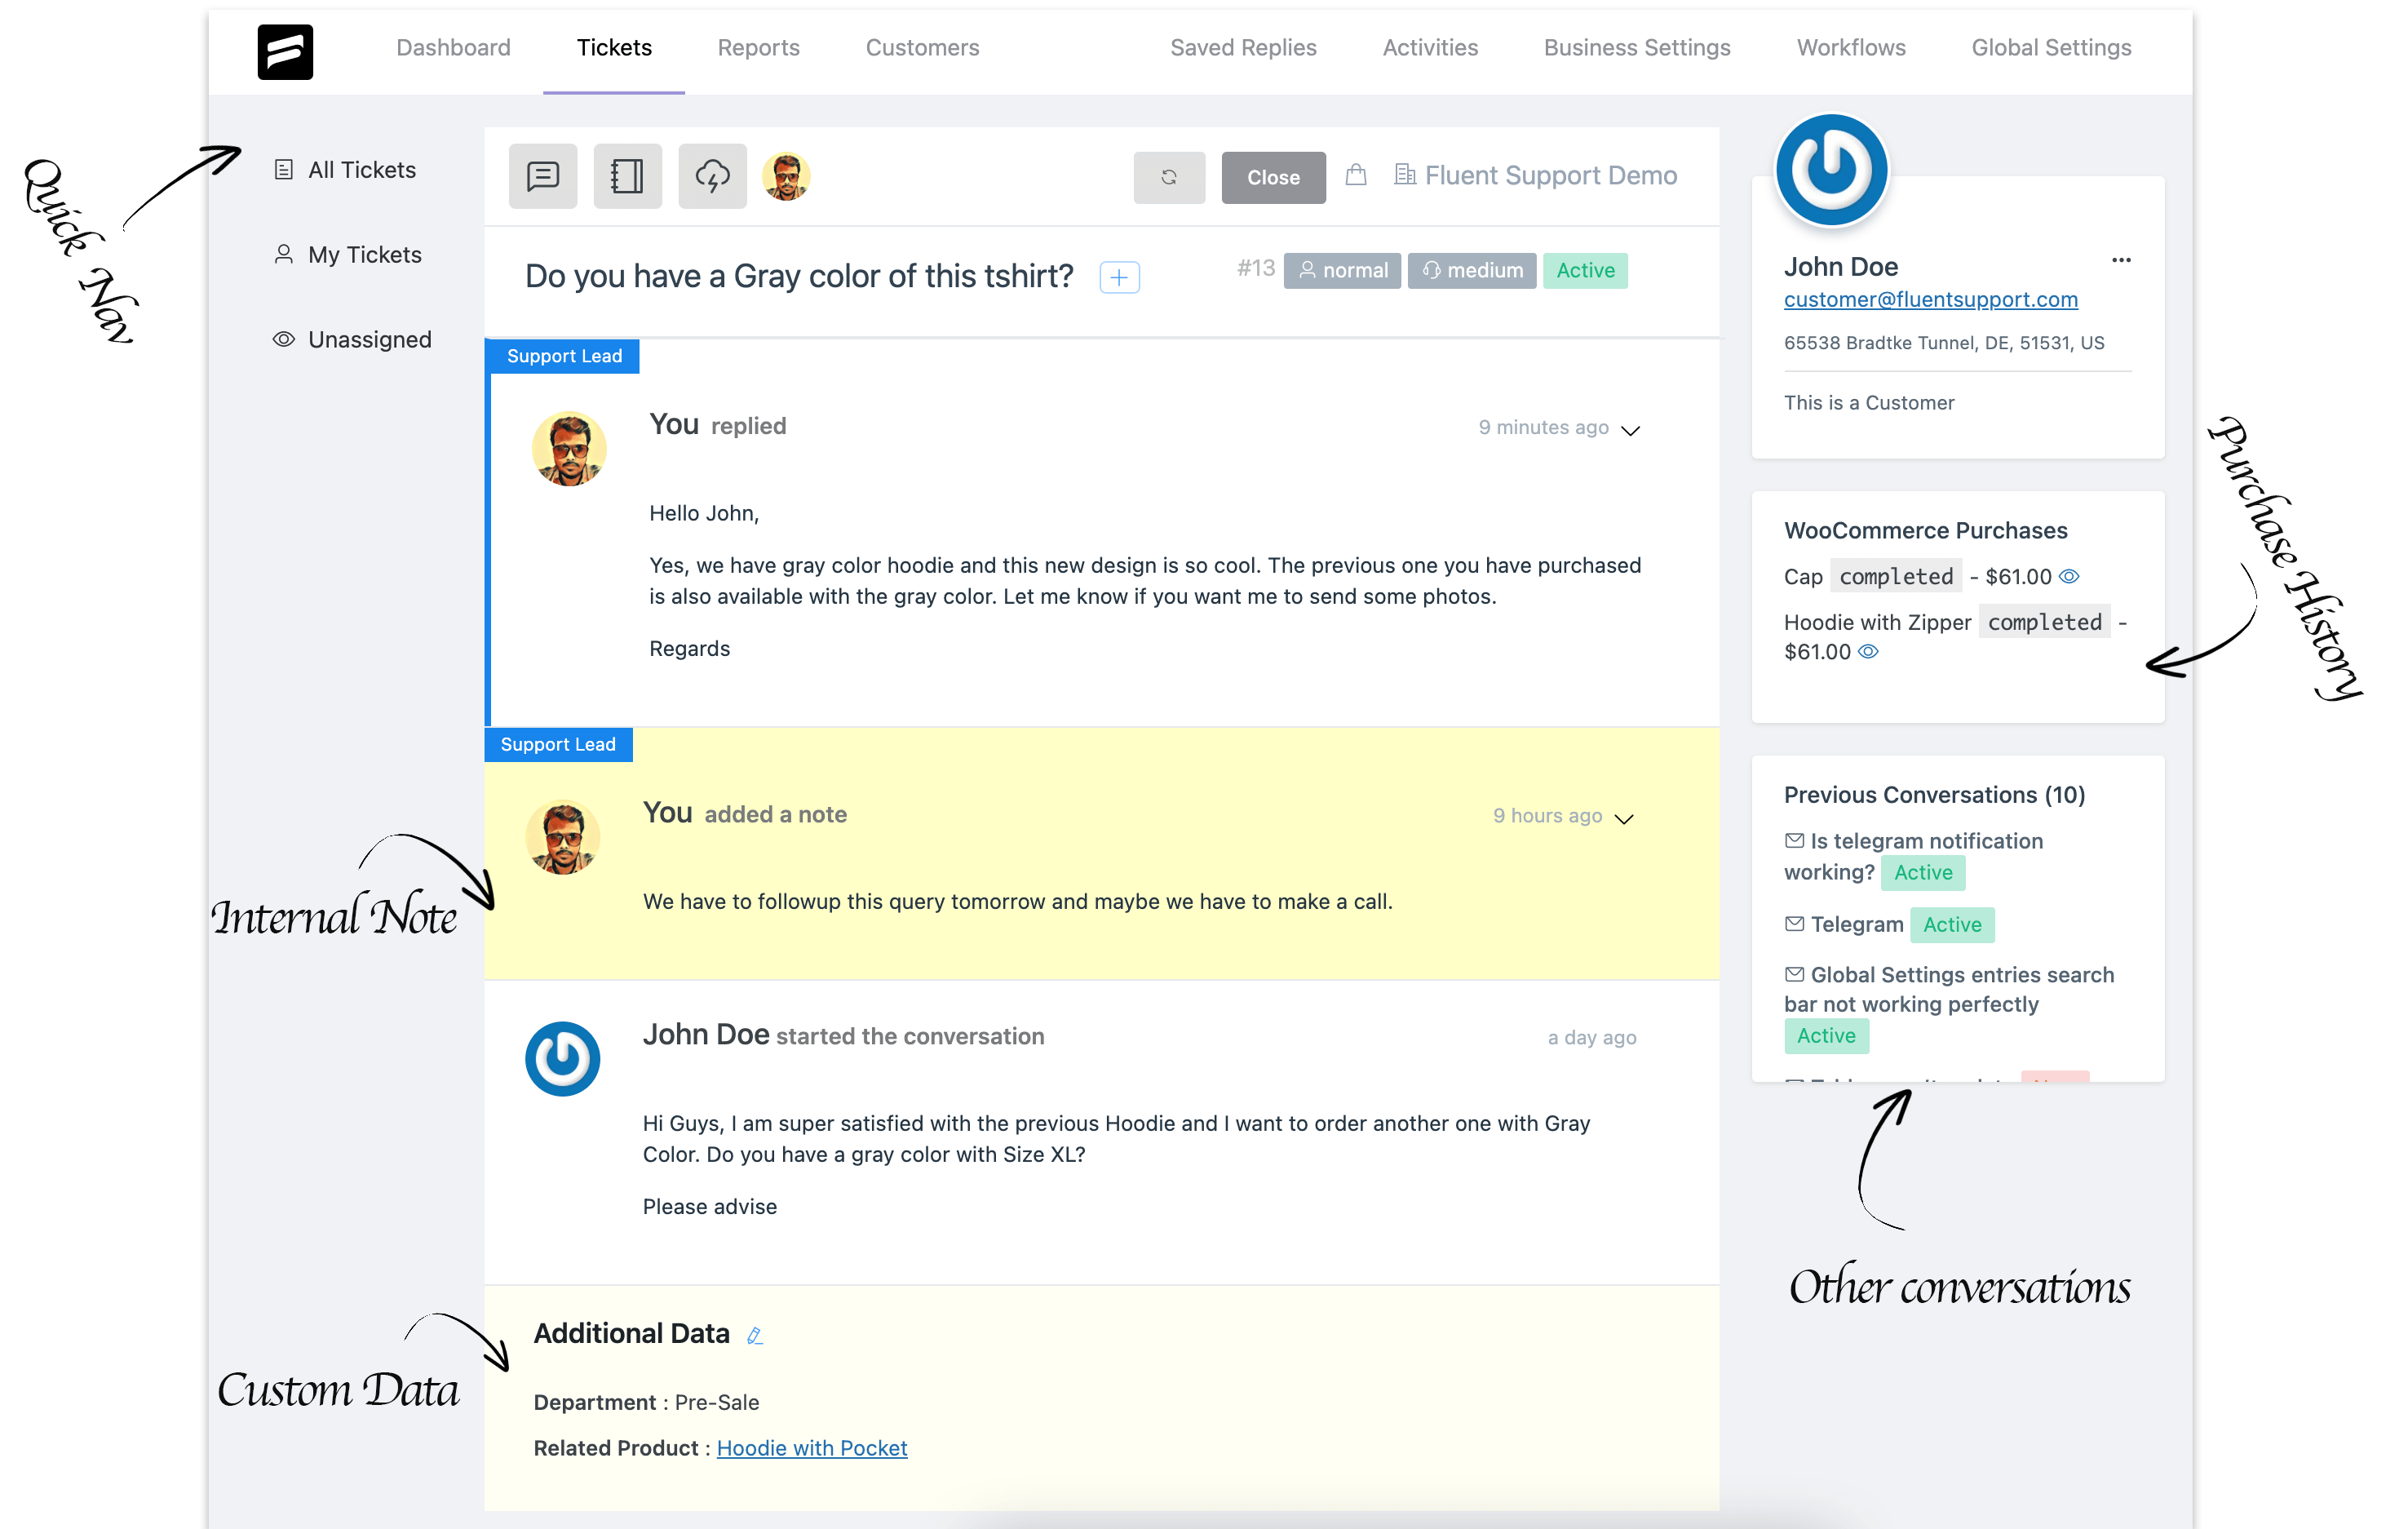
Task: Click the edit icon next to Additional Data
Action: (755, 1334)
